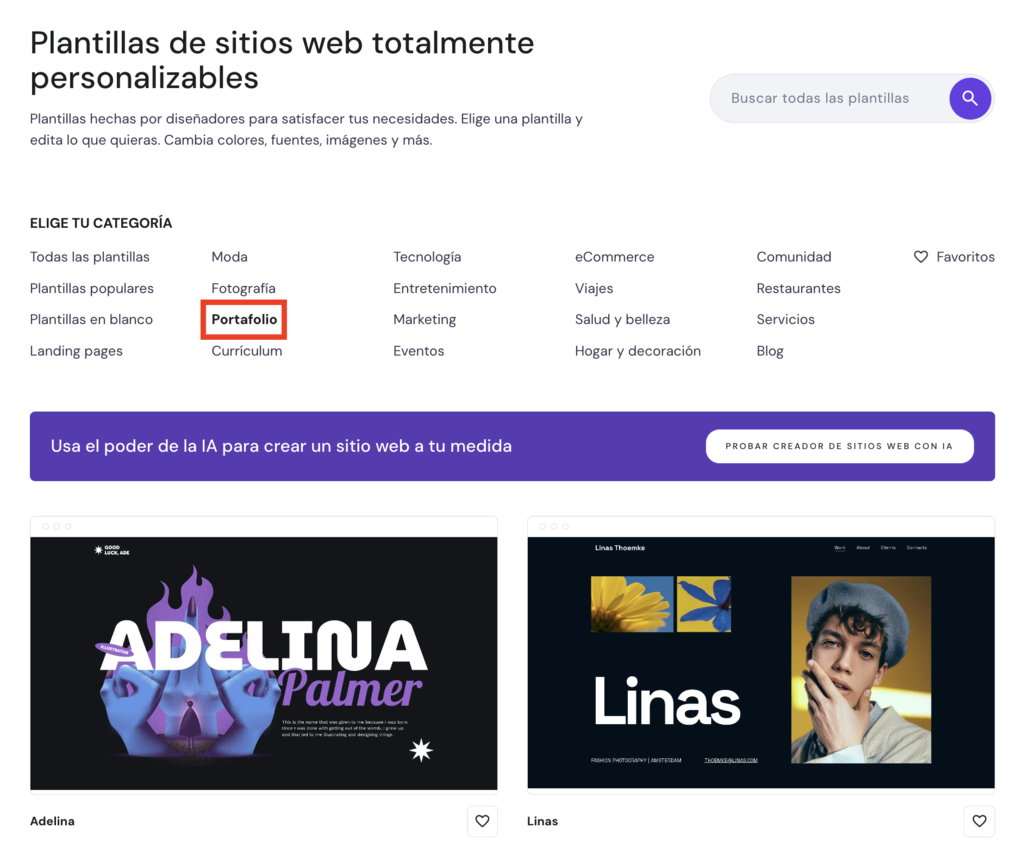Open Plantillas en blanco

click(x=91, y=319)
